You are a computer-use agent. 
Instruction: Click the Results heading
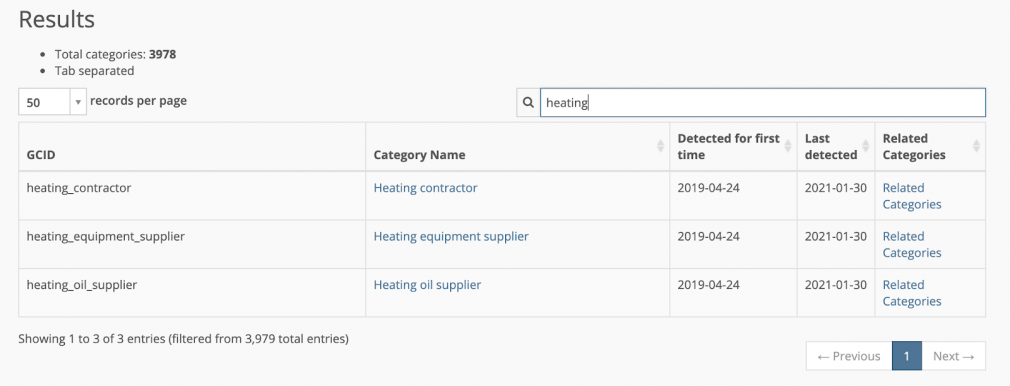tap(57, 20)
